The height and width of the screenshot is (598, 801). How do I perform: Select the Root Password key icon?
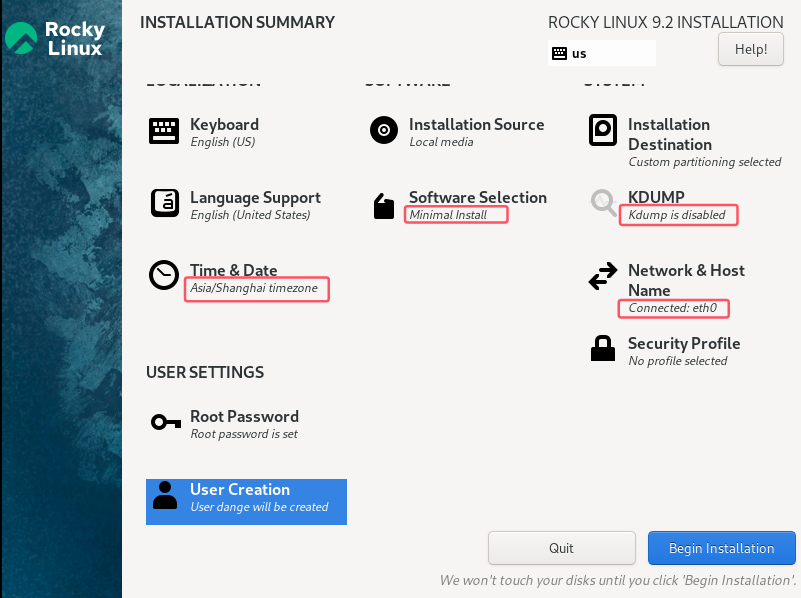pos(166,422)
